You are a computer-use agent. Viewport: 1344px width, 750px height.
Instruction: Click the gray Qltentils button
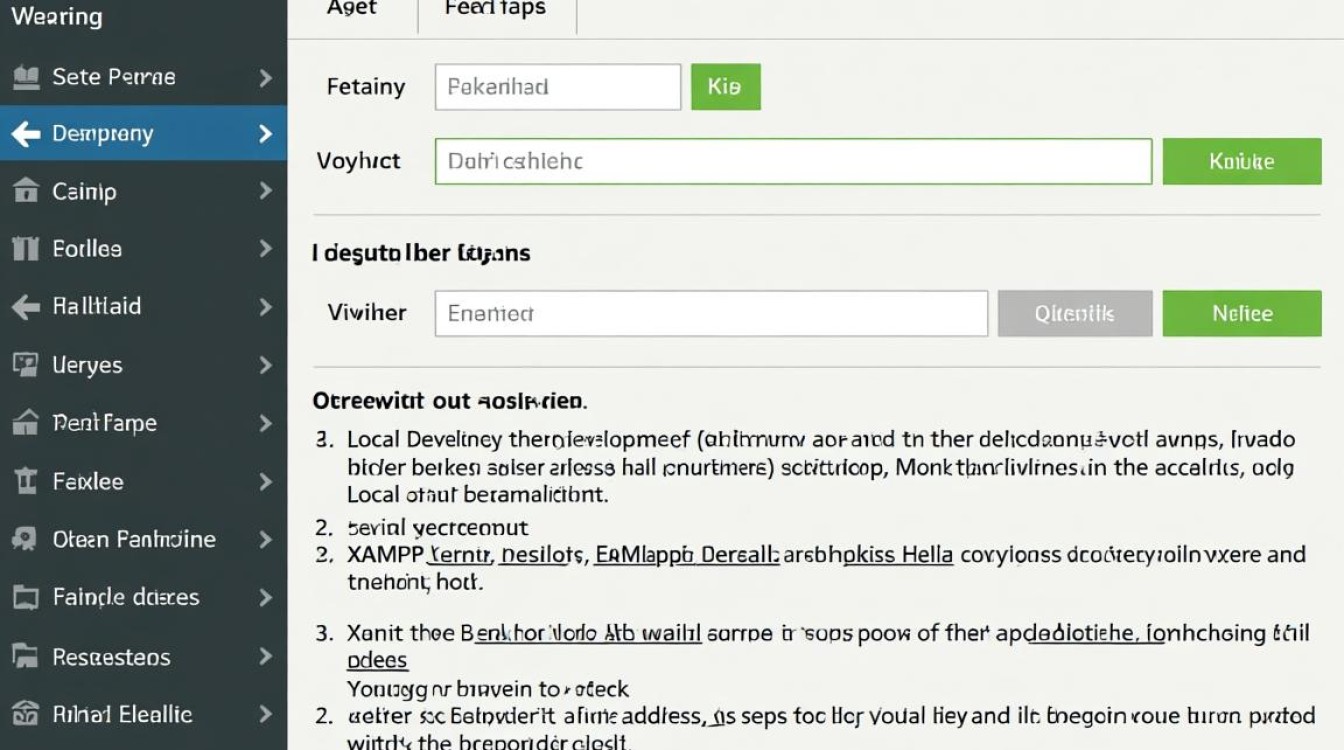point(1075,314)
